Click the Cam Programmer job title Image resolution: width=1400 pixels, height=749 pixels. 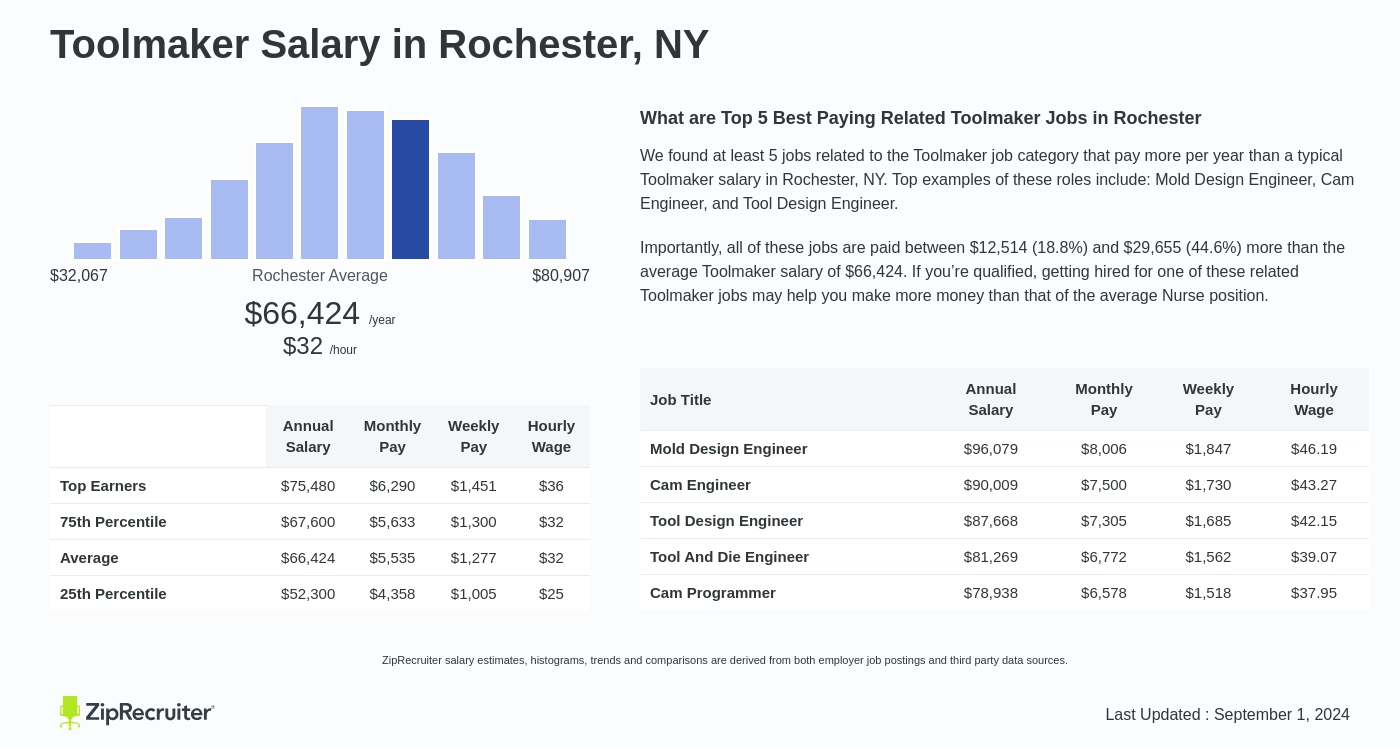click(713, 593)
